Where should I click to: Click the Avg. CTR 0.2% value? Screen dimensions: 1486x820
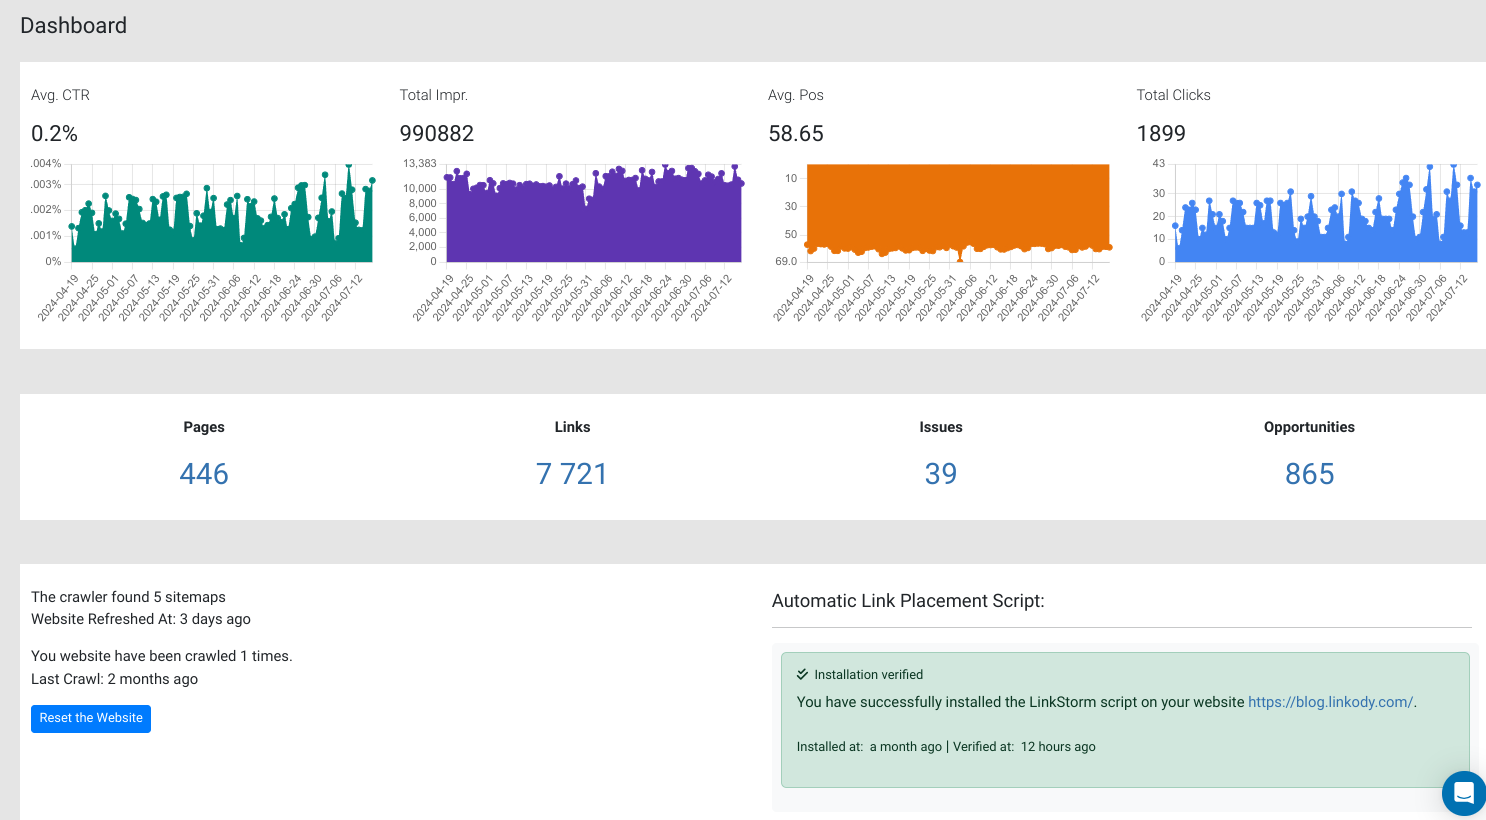click(55, 134)
